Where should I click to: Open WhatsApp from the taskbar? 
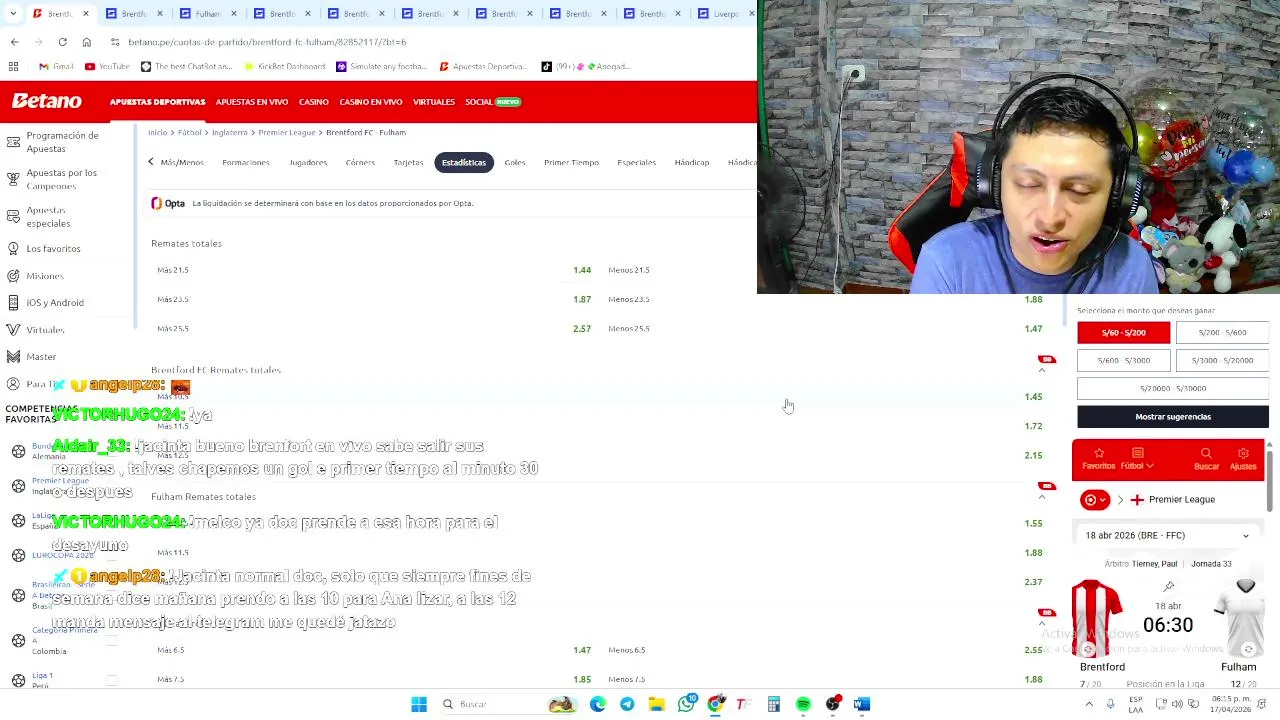(686, 705)
